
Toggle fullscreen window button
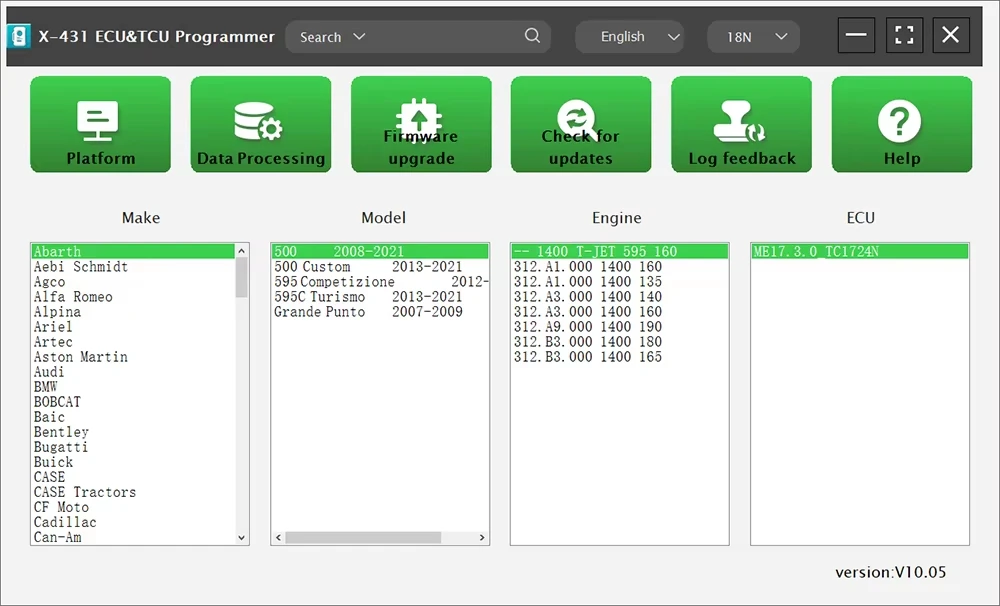point(904,34)
